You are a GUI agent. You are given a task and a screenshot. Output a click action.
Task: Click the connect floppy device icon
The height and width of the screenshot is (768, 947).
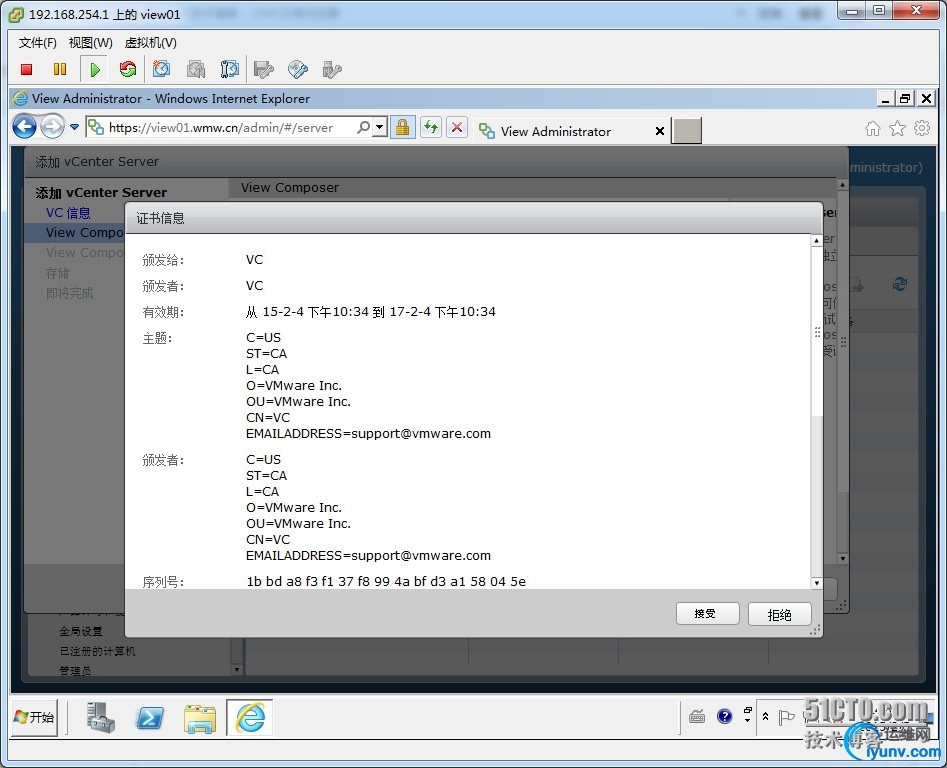click(264, 69)
